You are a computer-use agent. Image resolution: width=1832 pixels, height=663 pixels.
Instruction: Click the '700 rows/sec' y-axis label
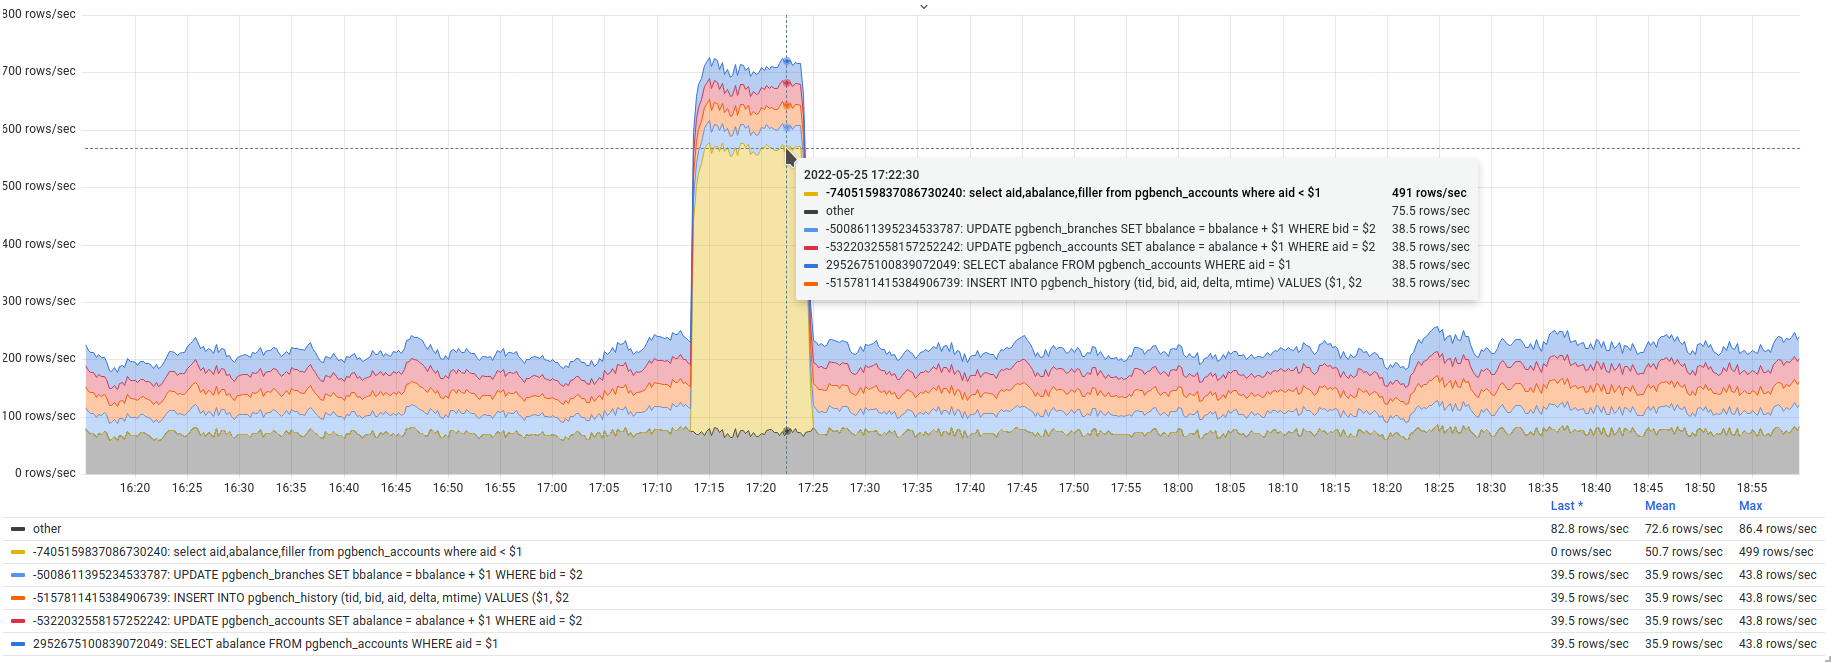click(39, 71)
